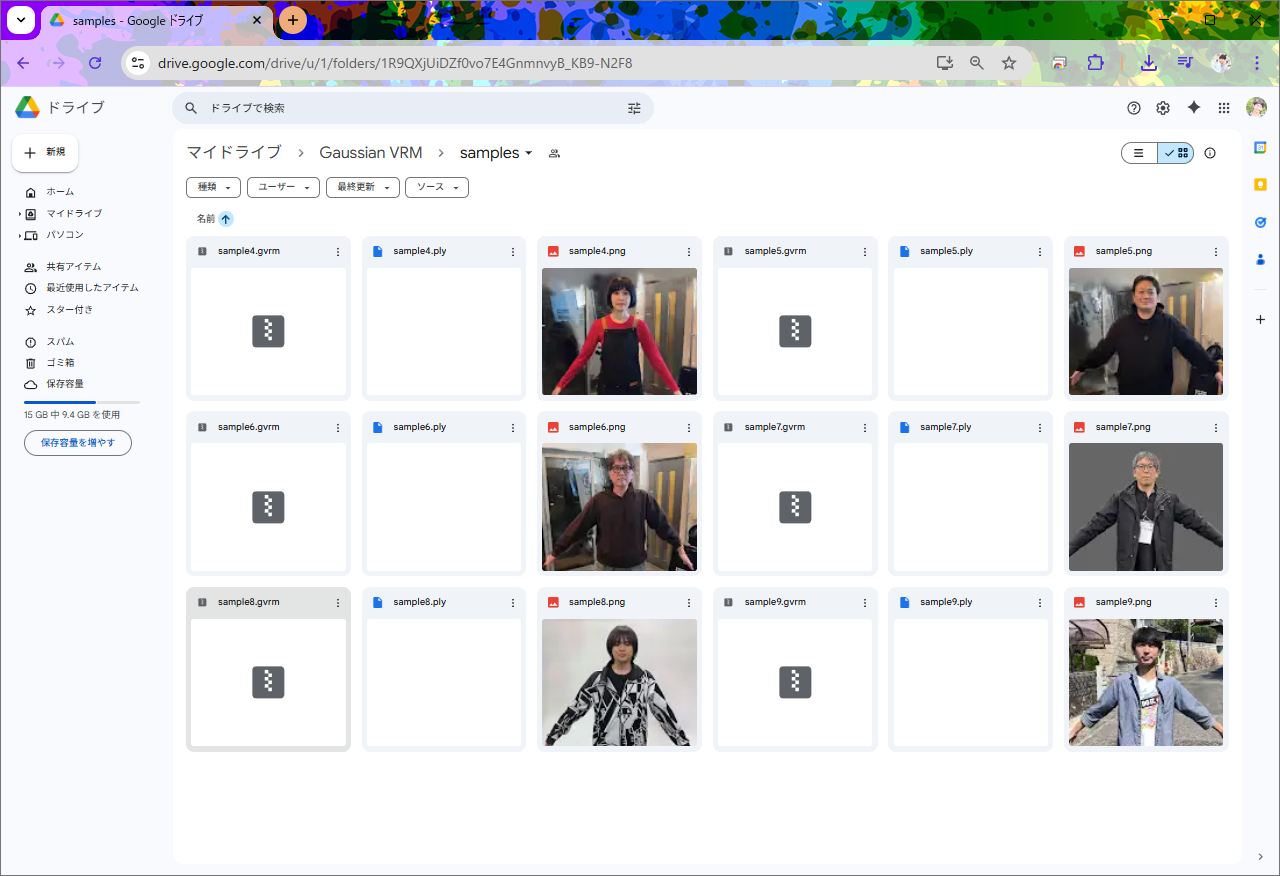1280x876 pixels.
Task: Select sample8.png thumbnail
Action: (x=620, y=682)
